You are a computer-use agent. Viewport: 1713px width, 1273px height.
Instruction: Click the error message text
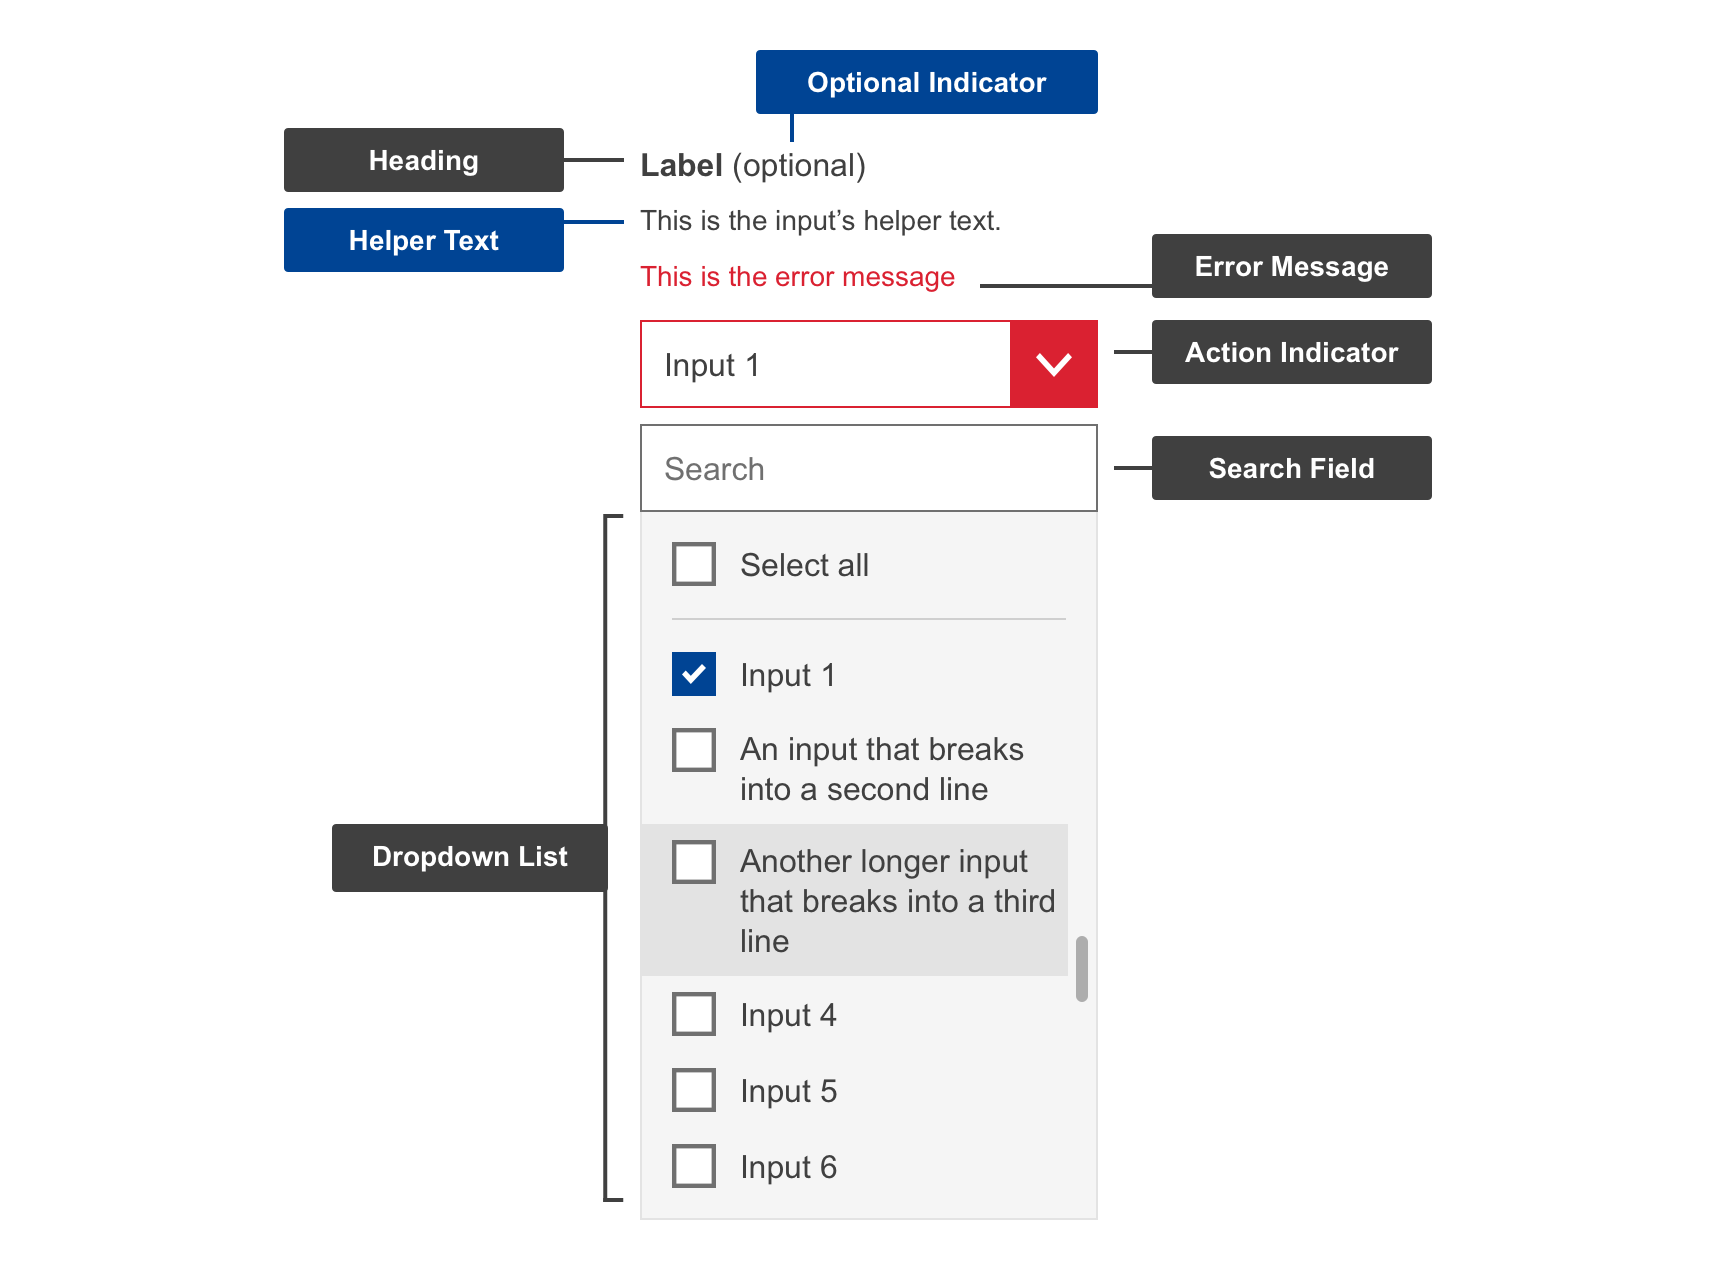pos(797,277)
